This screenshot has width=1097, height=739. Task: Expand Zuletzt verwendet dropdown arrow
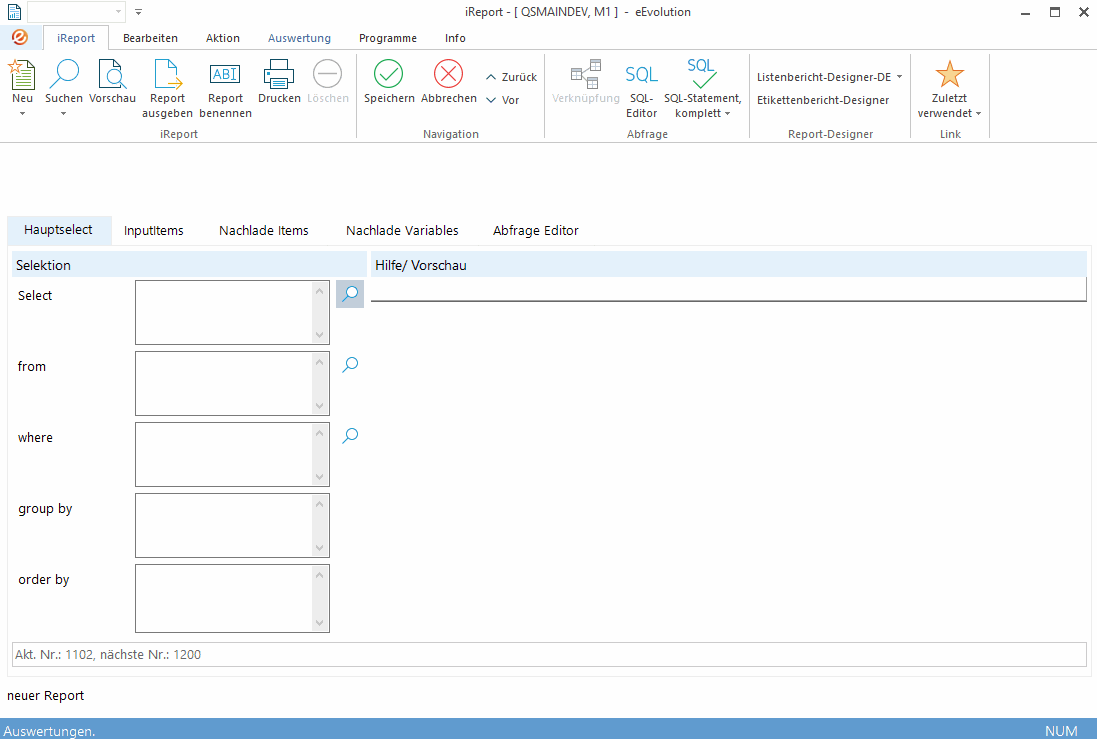tap(979, 114)
